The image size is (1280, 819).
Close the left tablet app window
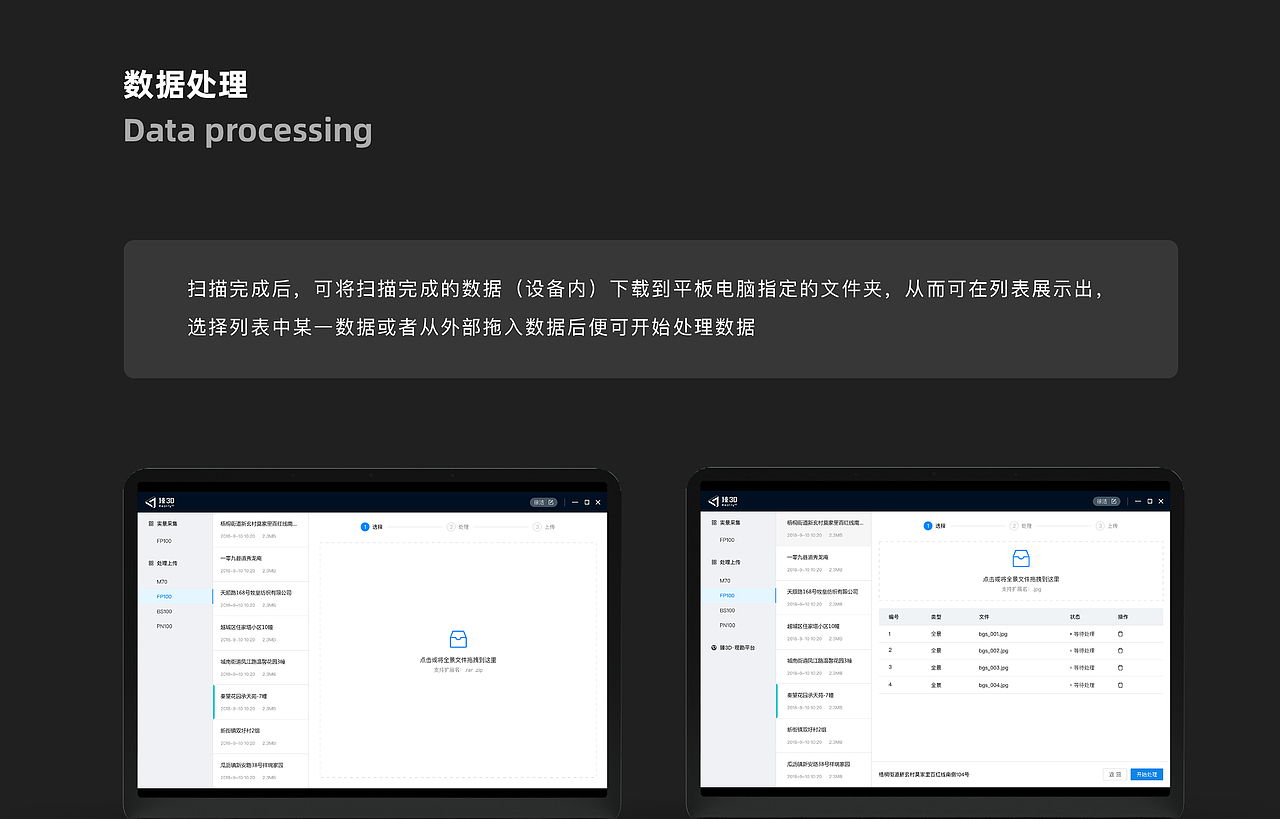[598, 502]
